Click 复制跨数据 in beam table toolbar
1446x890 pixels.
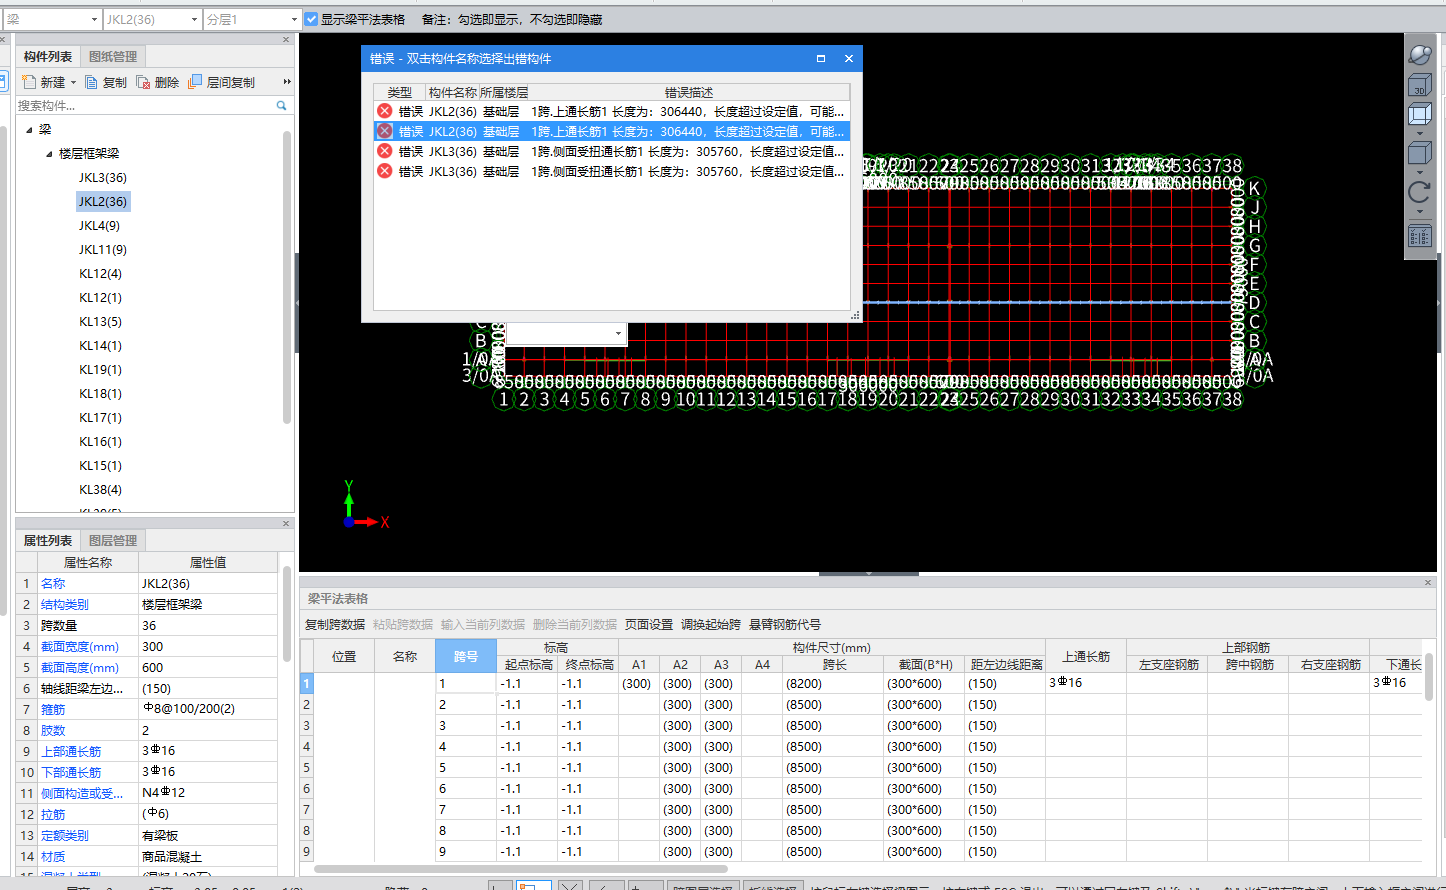[x=335, y=624]
